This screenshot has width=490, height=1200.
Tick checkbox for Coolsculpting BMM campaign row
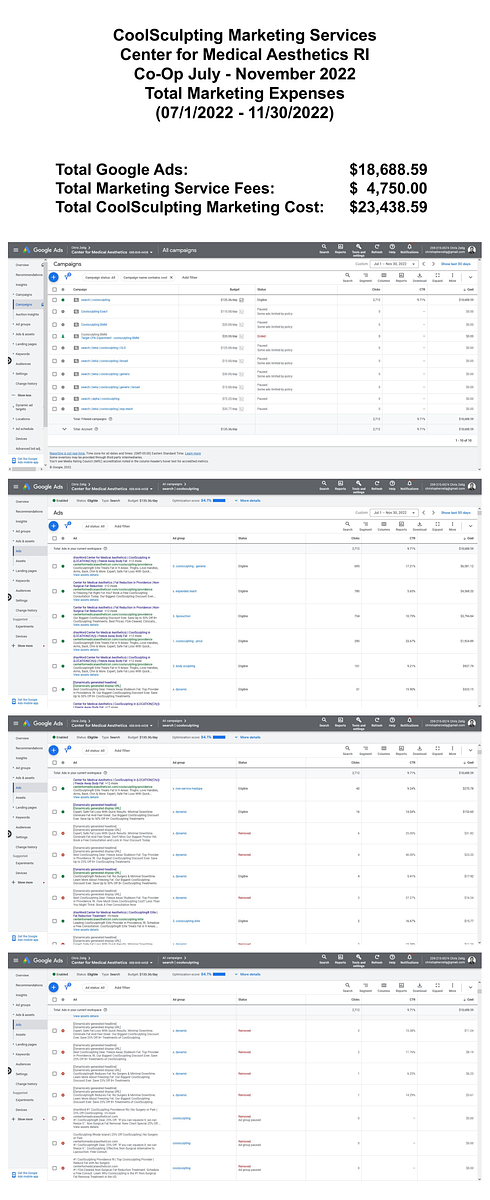click(x=54, y=323)
